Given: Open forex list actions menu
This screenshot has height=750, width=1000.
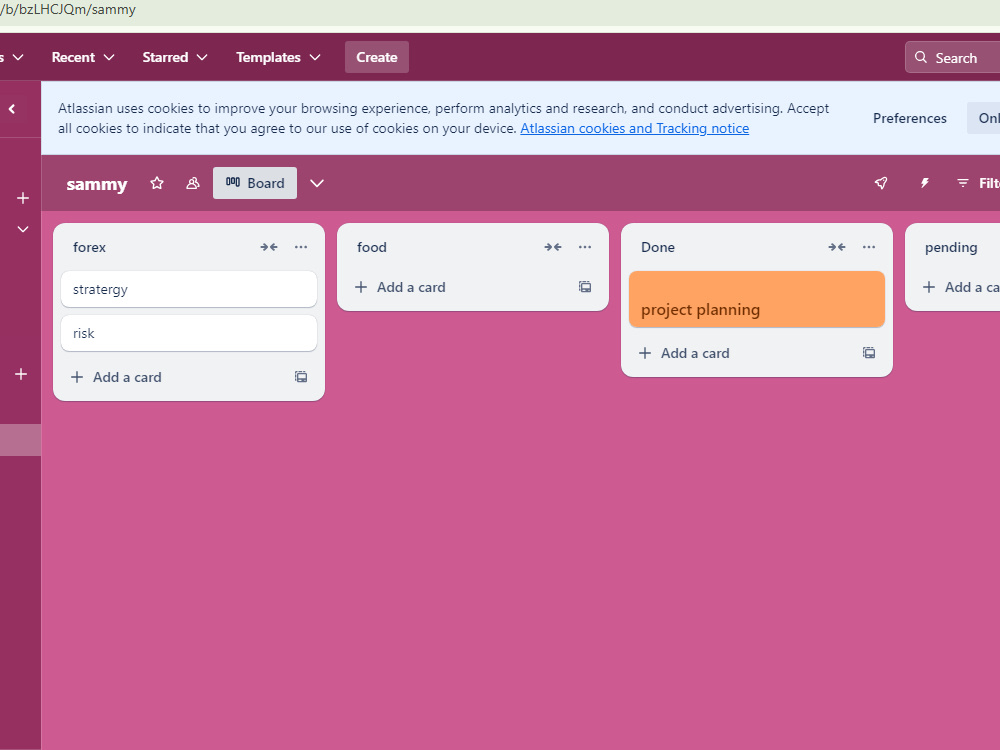Looking at the screenshot, I should [x=301, y=247].
